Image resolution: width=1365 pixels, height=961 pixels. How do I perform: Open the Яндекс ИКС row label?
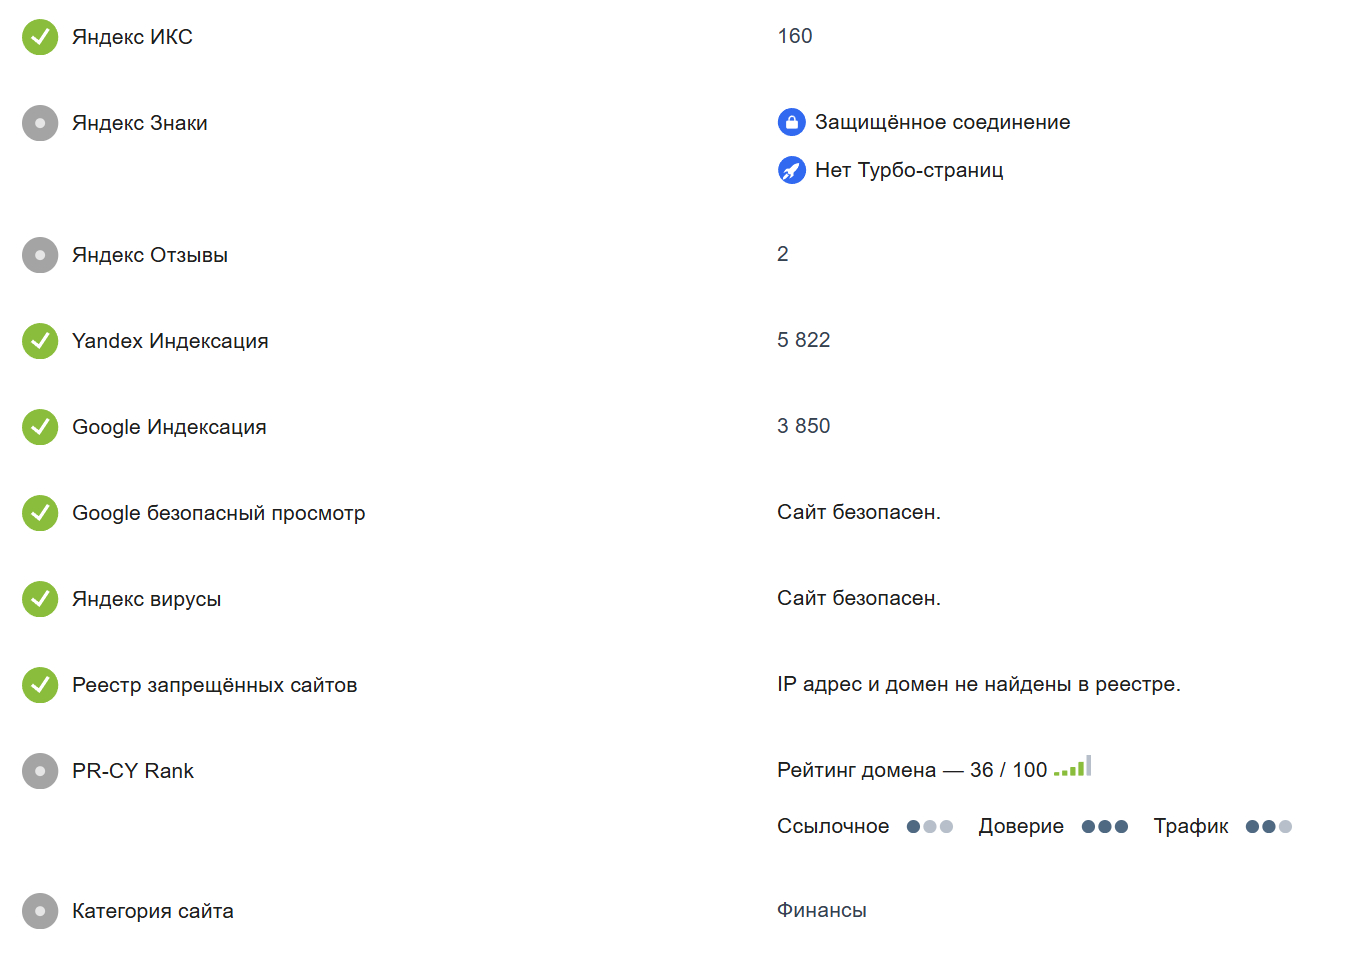click(x=132, y=37)
